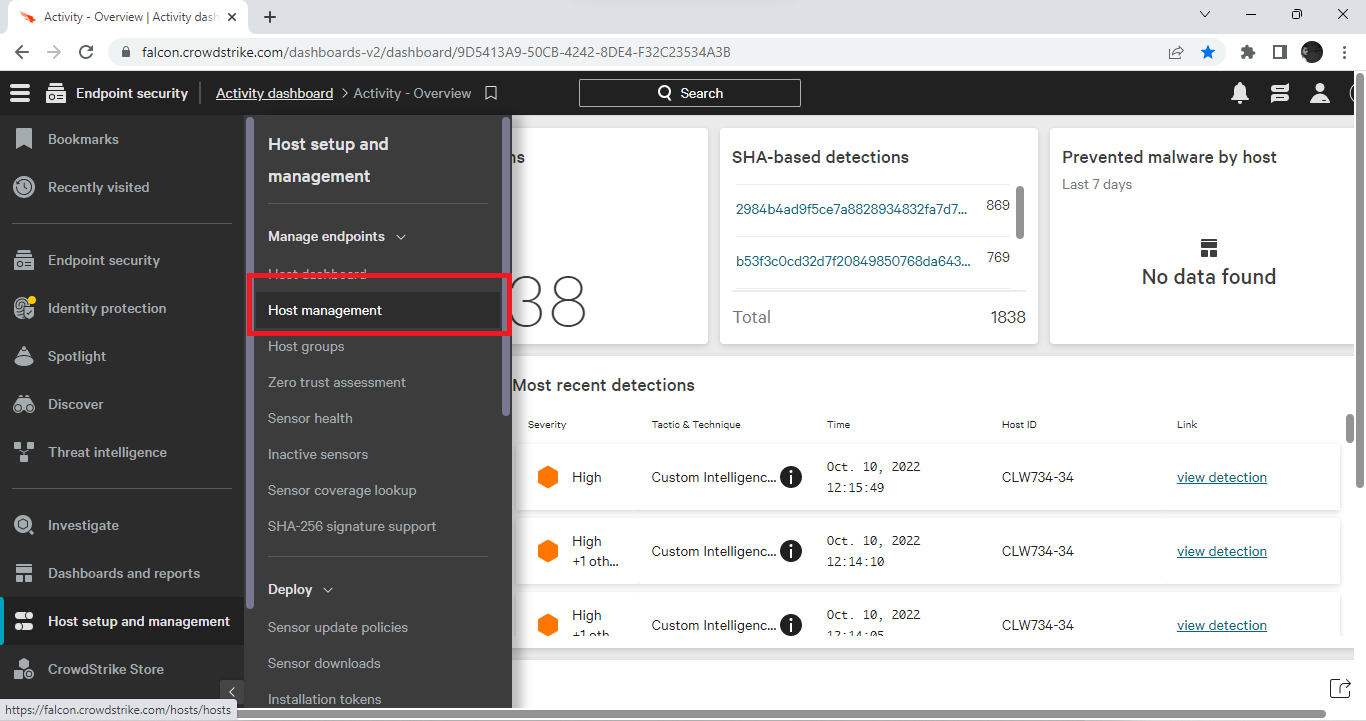Click the Host ID column header
Viewport: 1366px width, 721px height.
1019,425
